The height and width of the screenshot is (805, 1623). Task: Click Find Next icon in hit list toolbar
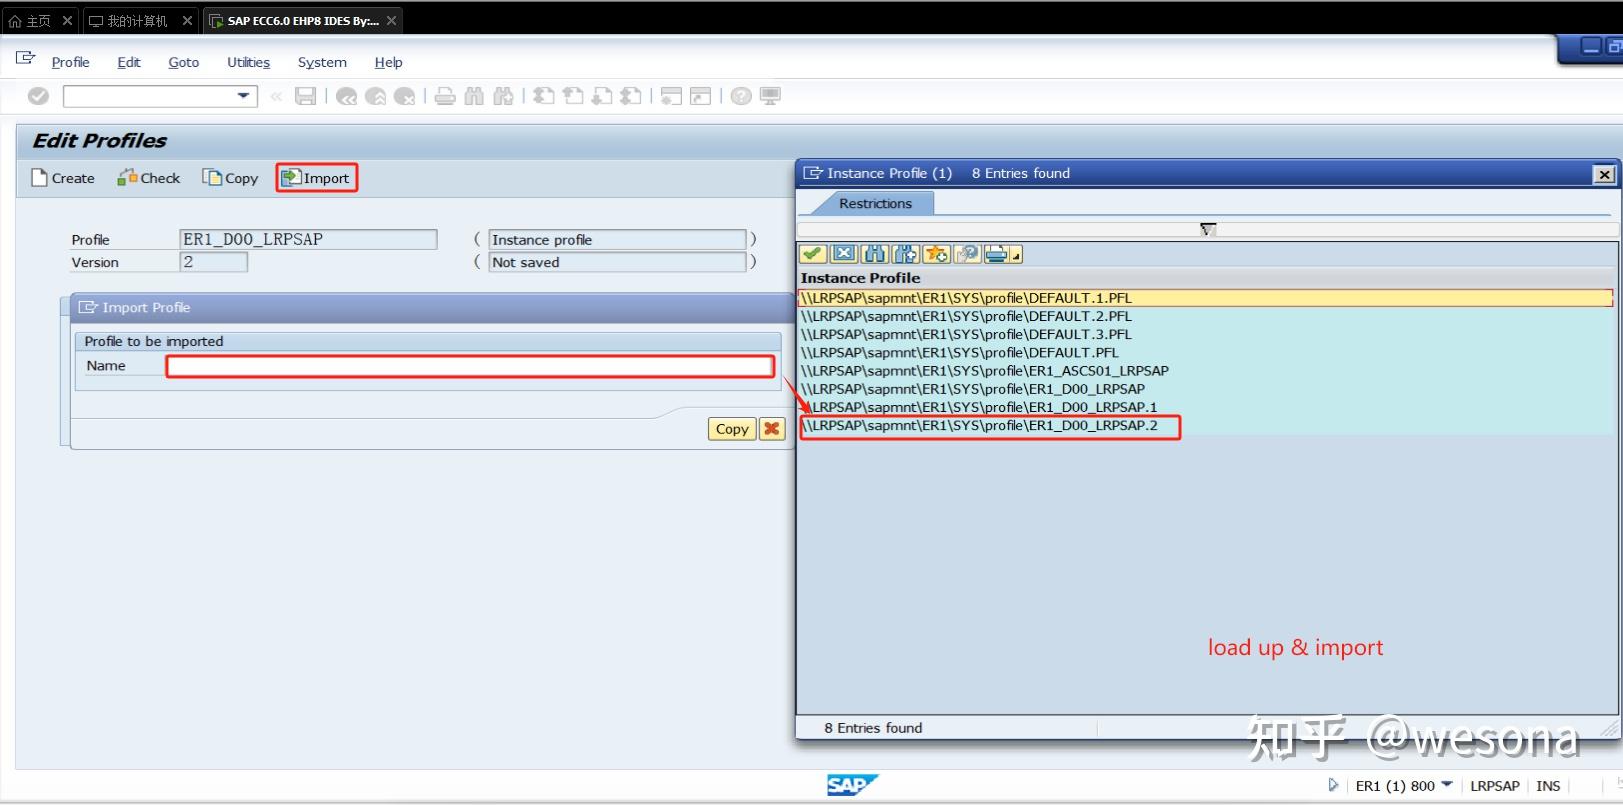[x=906, y=254]
